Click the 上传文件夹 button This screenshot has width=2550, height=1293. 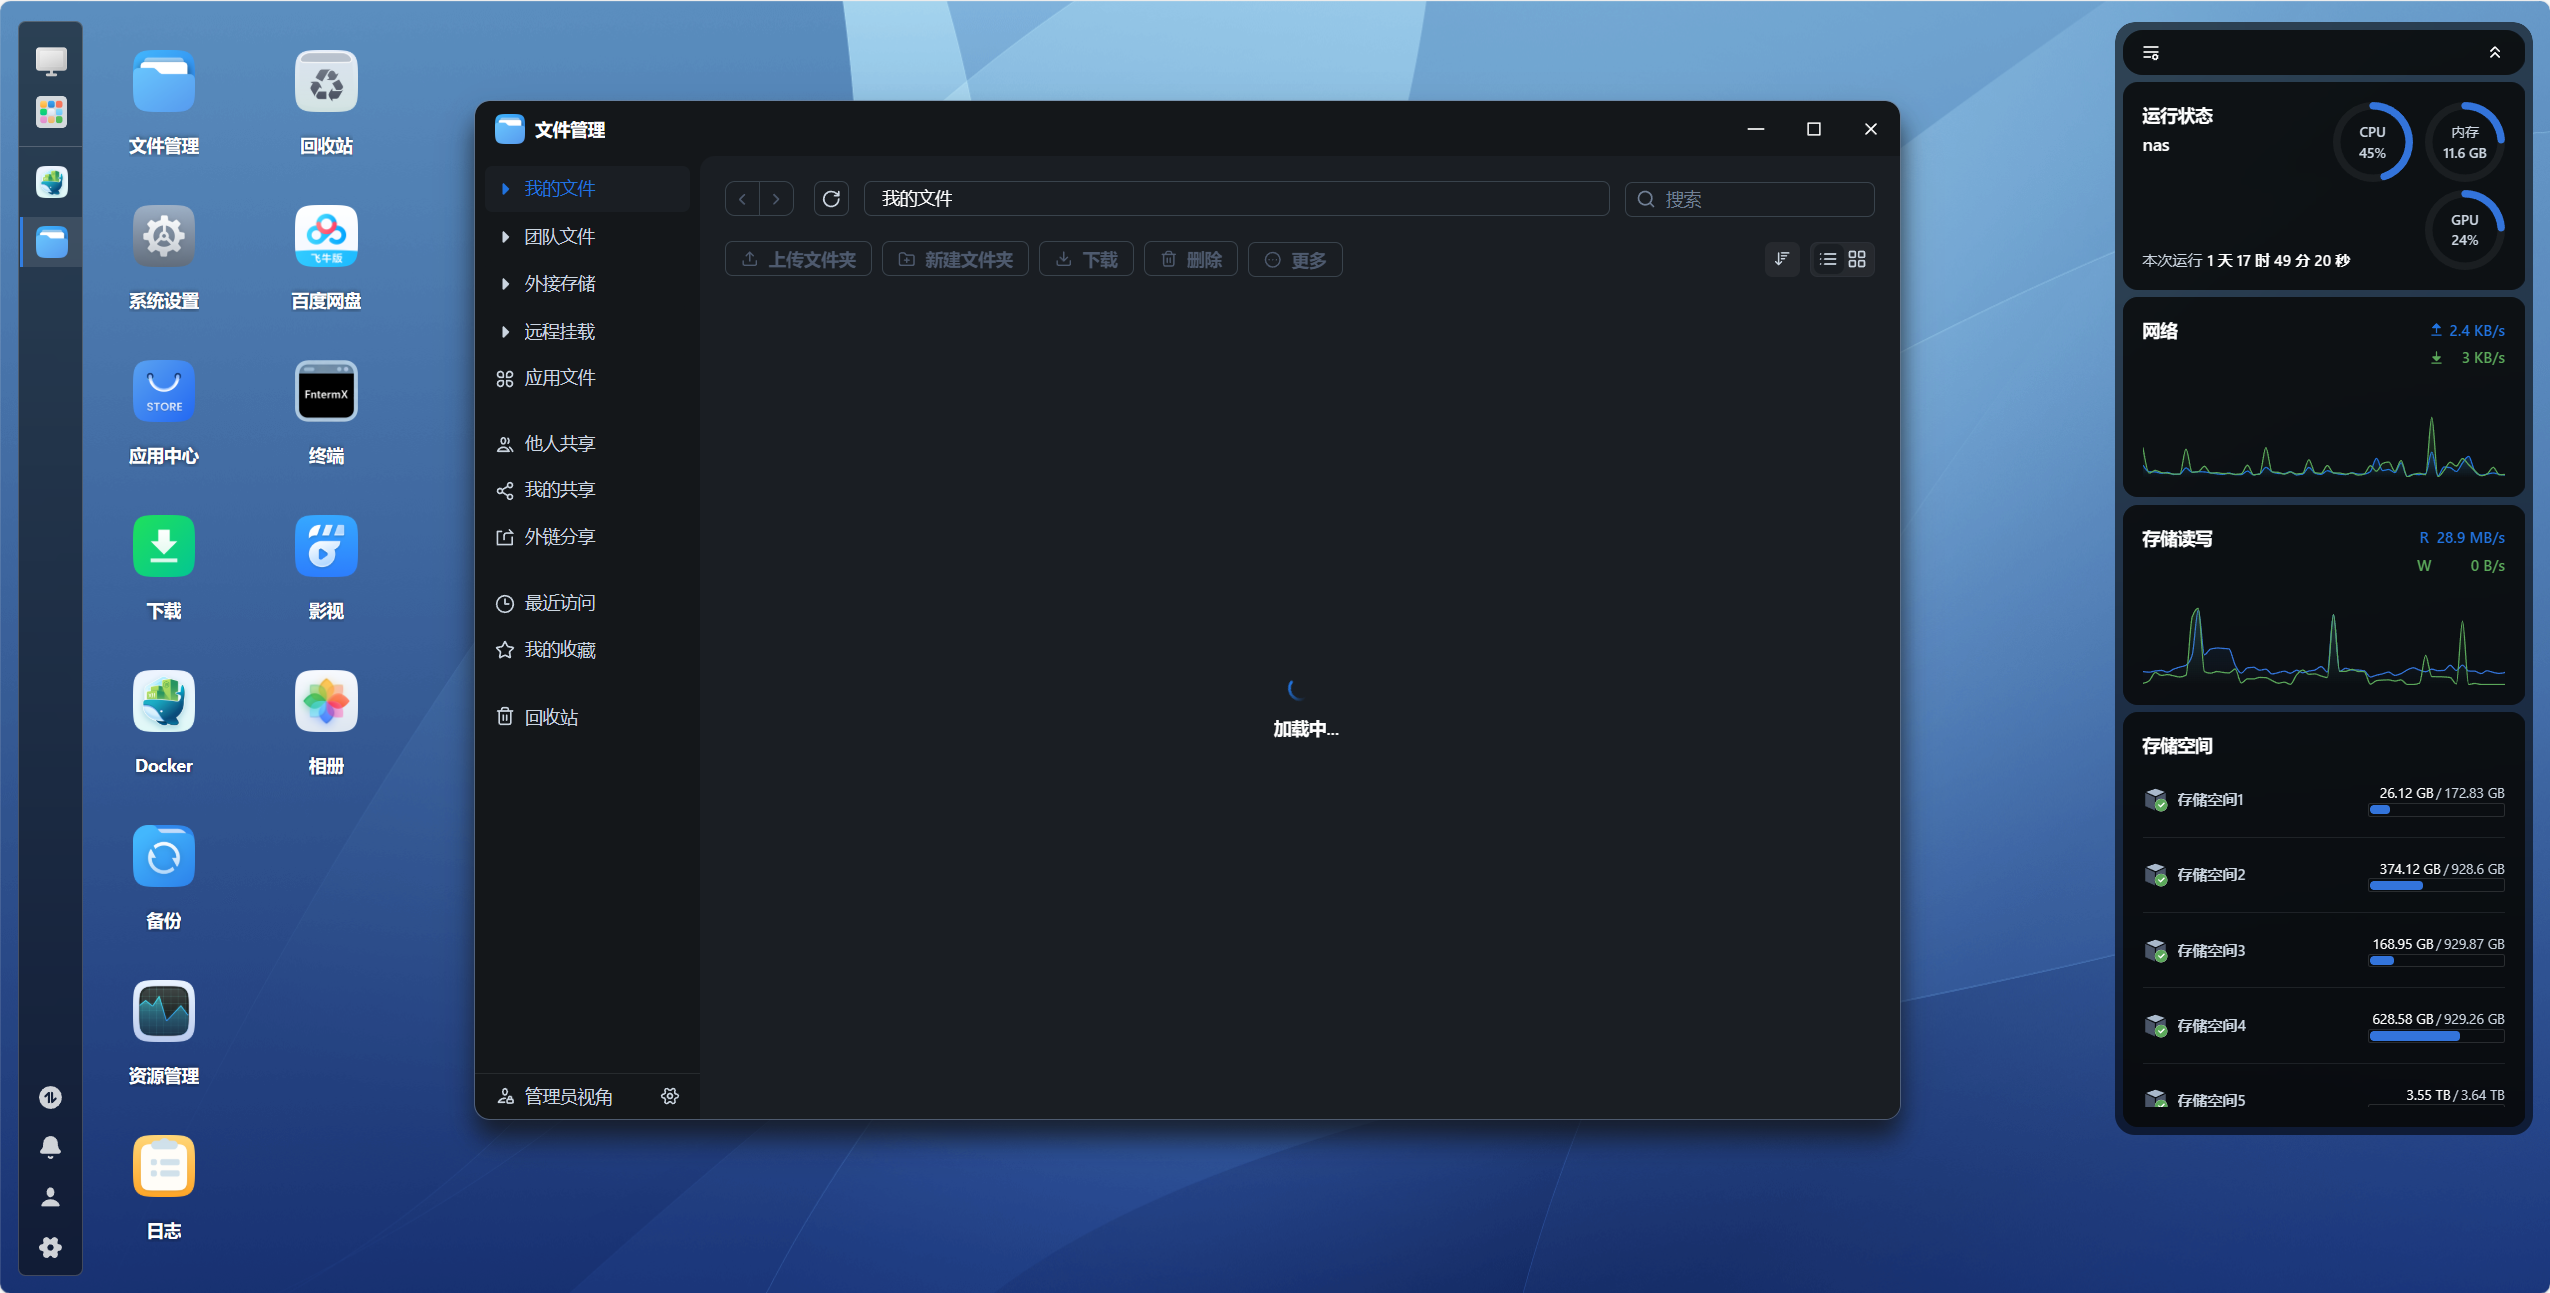(798, 260)
